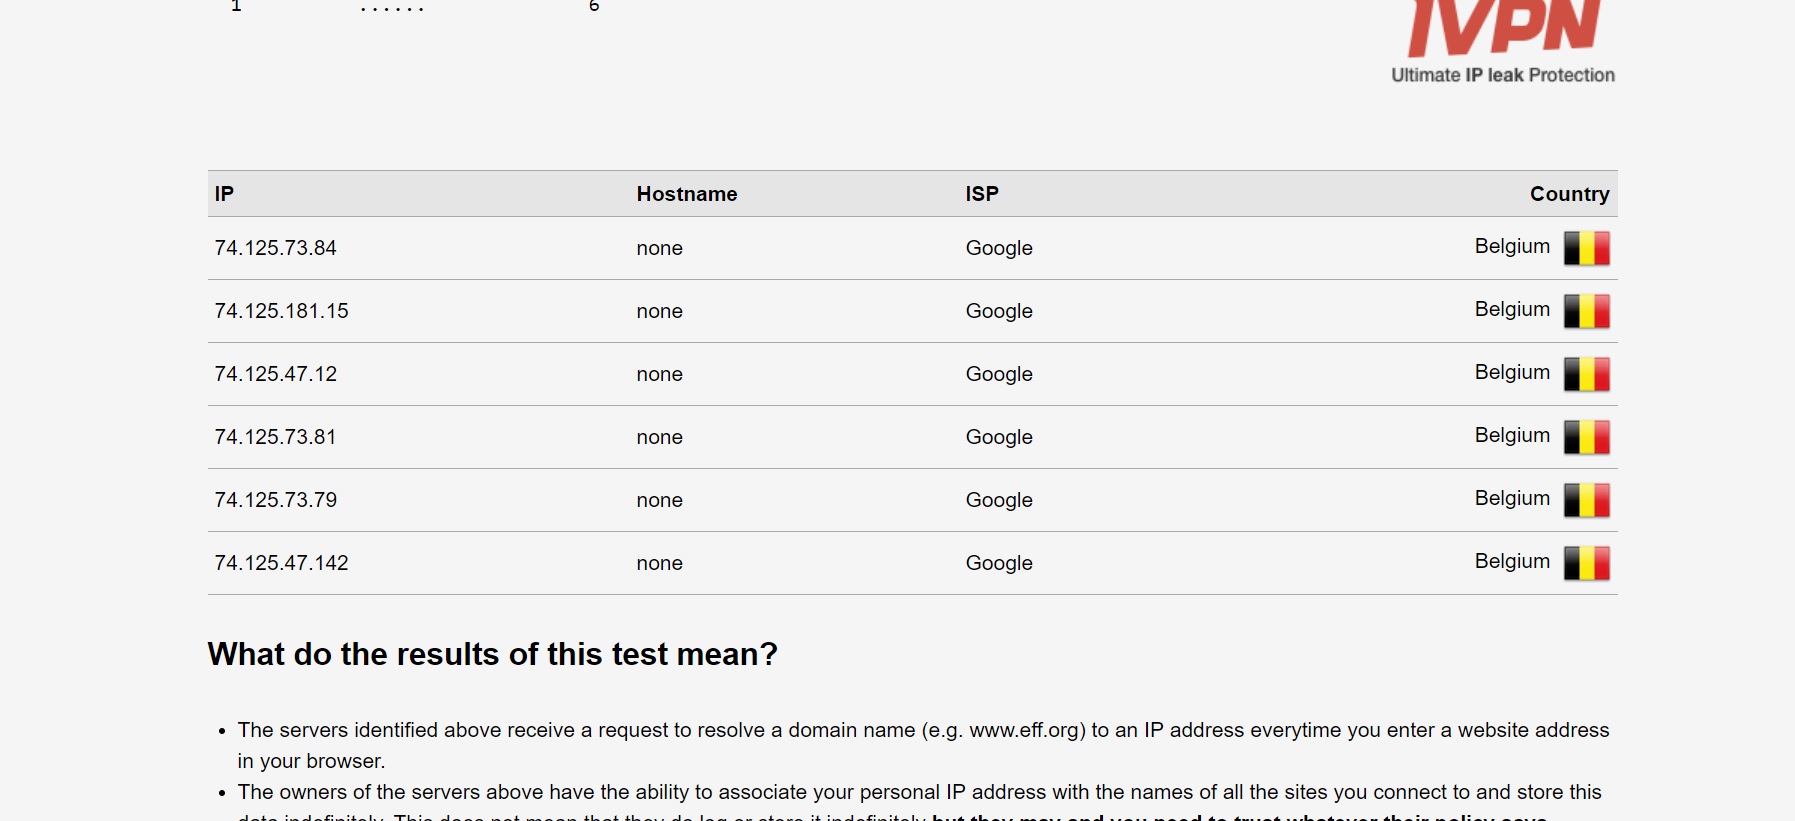The width and height of the screenshot is (1795, 821).
Task: Click the www.eff.org example text
Action: [x=1026, y=730]
